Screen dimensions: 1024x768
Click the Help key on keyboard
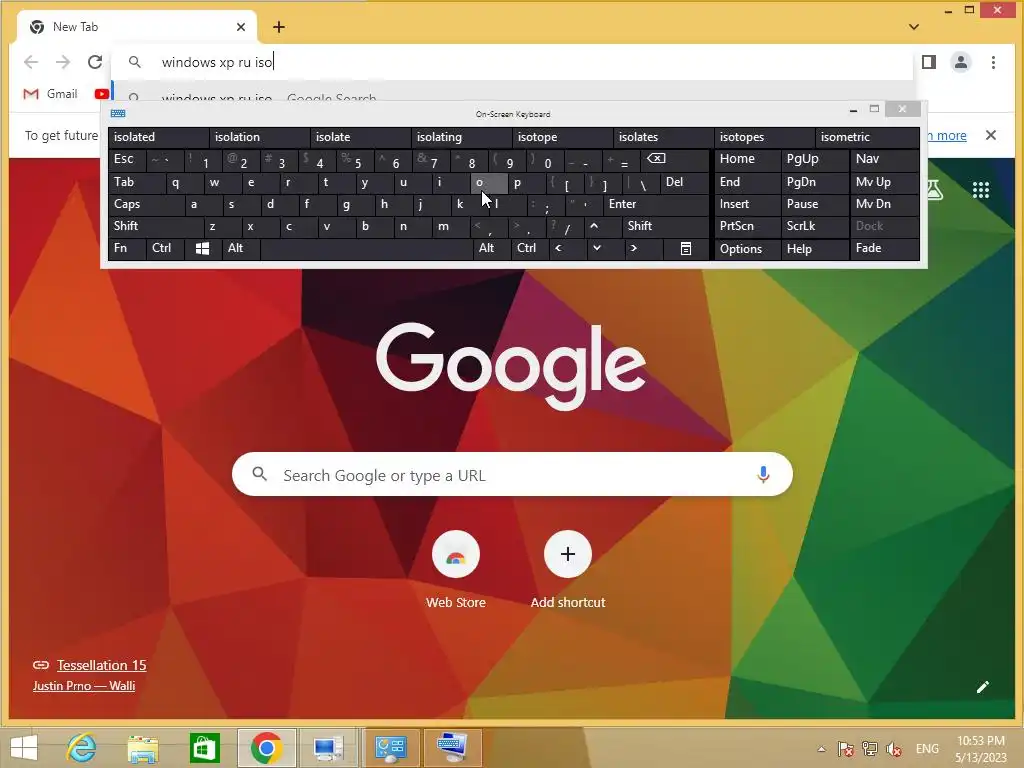click(x=814, y=249)
